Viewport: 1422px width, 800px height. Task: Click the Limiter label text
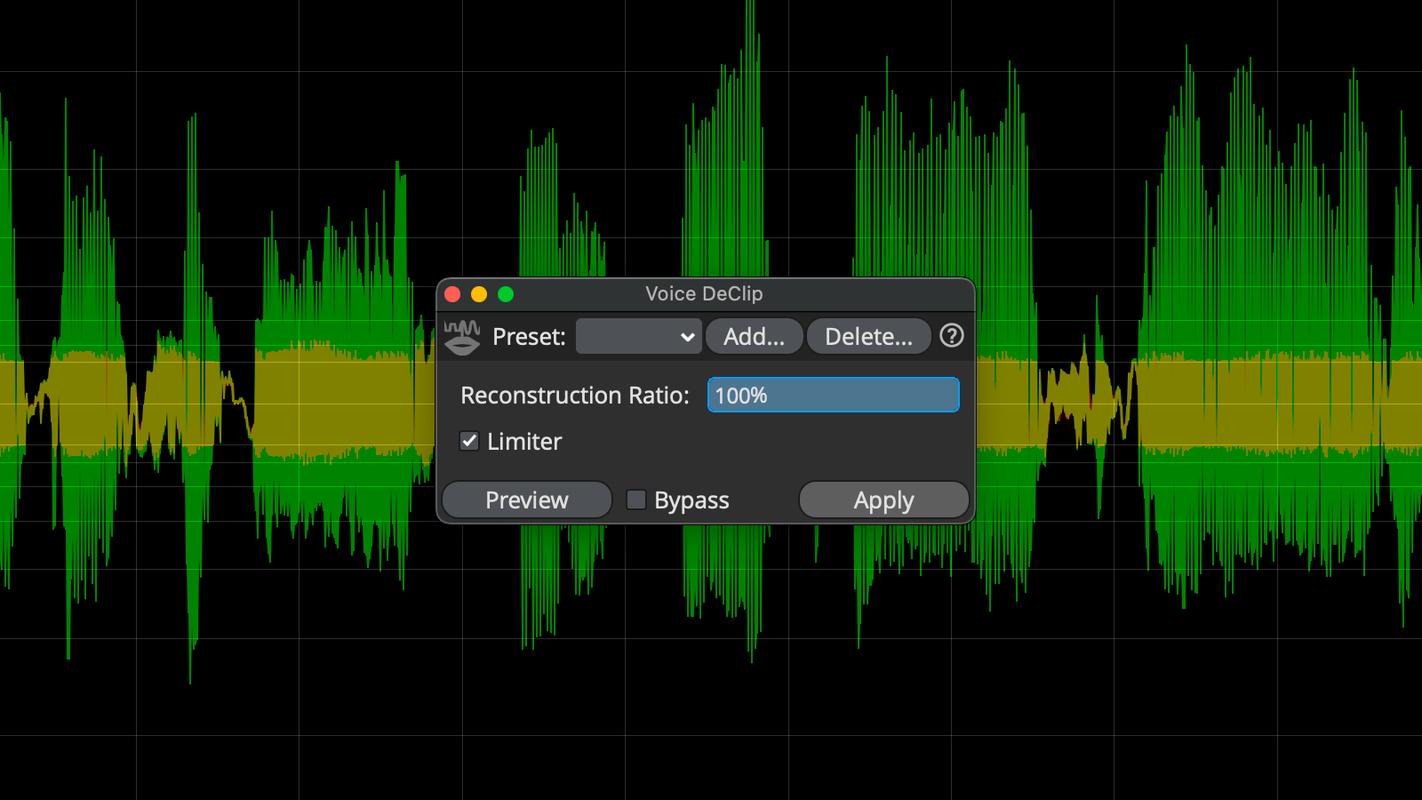pyautogui.click(x=524, y=441)
